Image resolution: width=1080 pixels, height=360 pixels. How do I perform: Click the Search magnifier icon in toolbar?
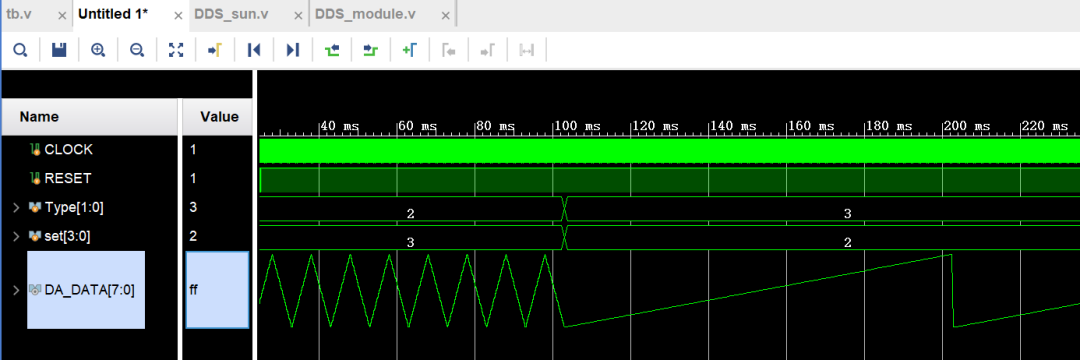click(21, 50)
